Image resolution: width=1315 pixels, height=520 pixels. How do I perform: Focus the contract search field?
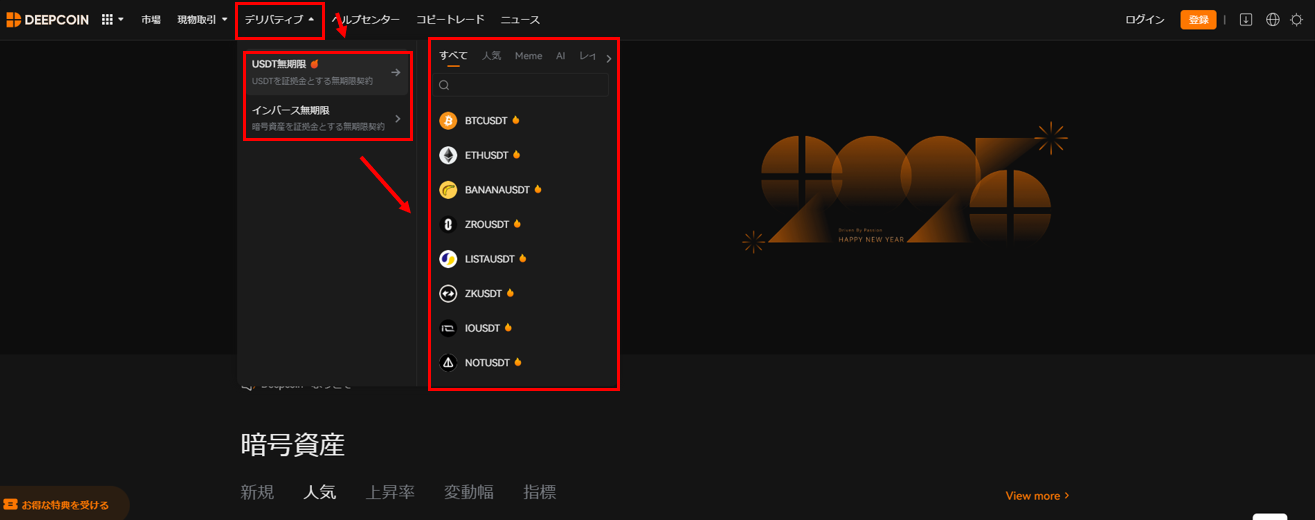coord(523,85)
